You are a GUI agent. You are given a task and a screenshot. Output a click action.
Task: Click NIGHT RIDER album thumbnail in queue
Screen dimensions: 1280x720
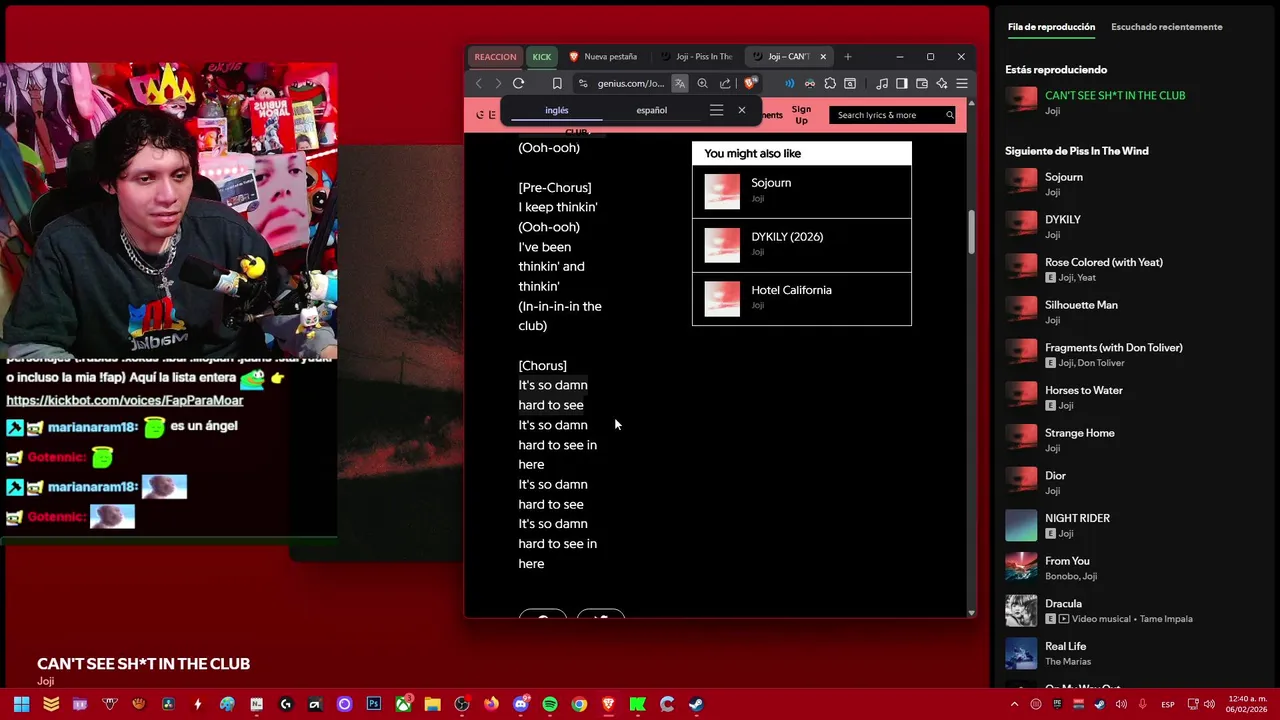(x=1021, y=525)
